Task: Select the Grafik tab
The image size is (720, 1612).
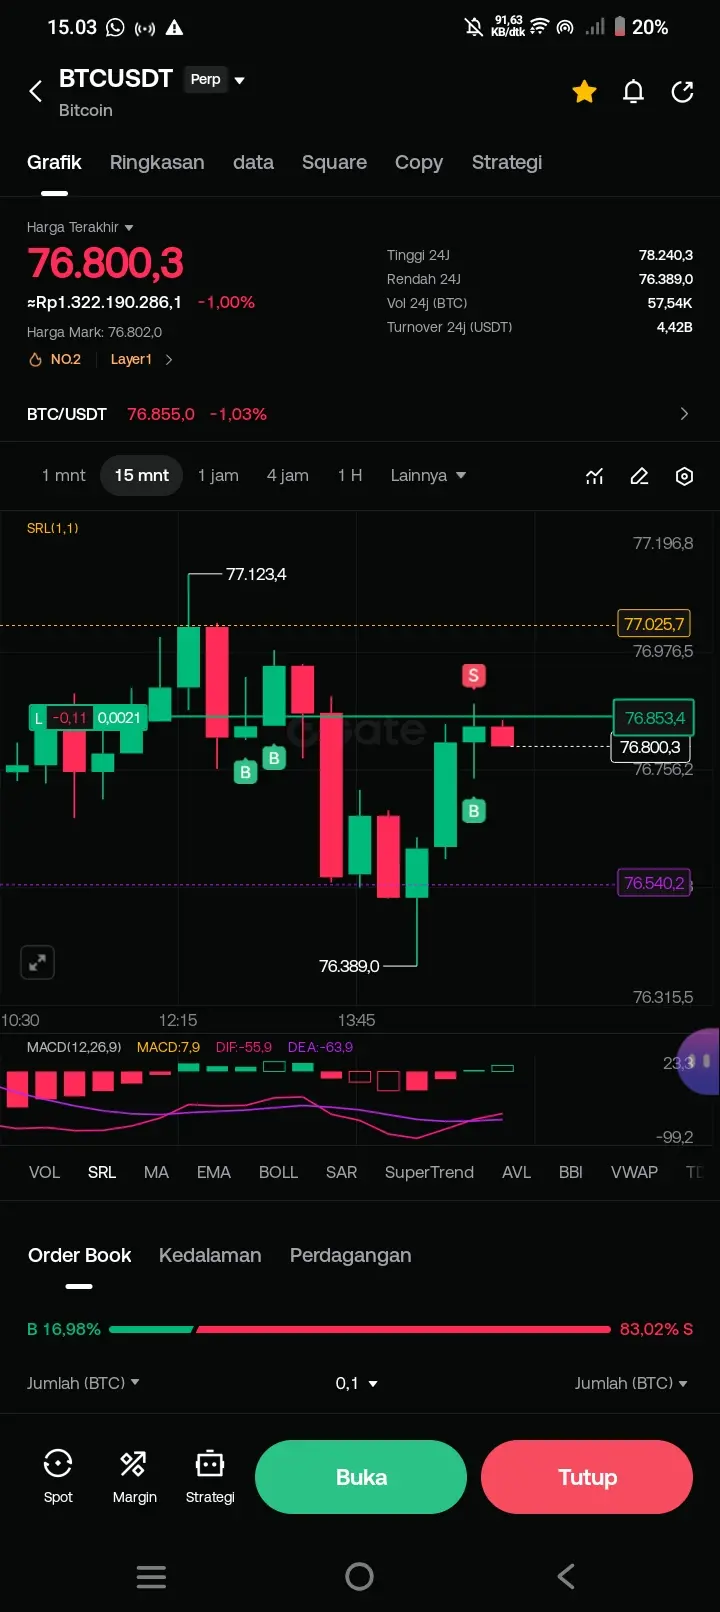Action: click(54, 162)
